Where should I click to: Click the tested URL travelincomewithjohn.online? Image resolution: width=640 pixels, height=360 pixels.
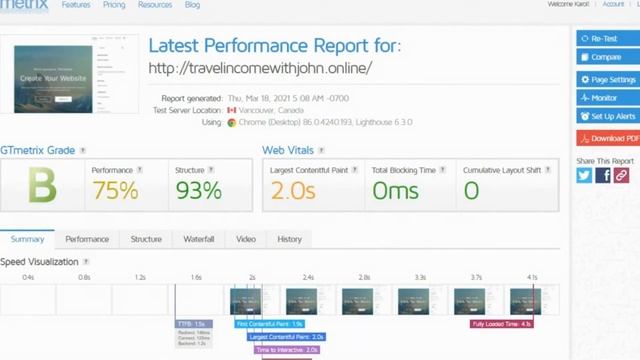(260, 68)
